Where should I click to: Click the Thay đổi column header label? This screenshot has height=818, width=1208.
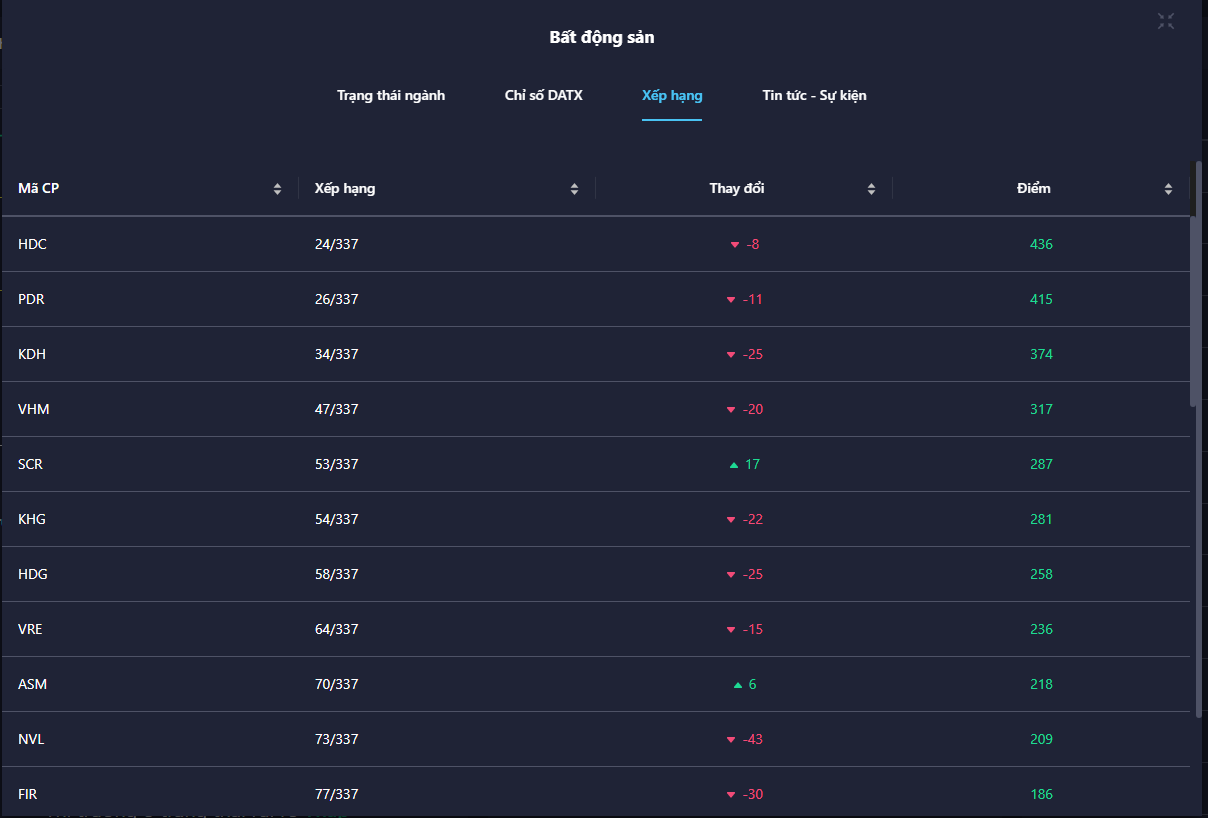(737, 188)
